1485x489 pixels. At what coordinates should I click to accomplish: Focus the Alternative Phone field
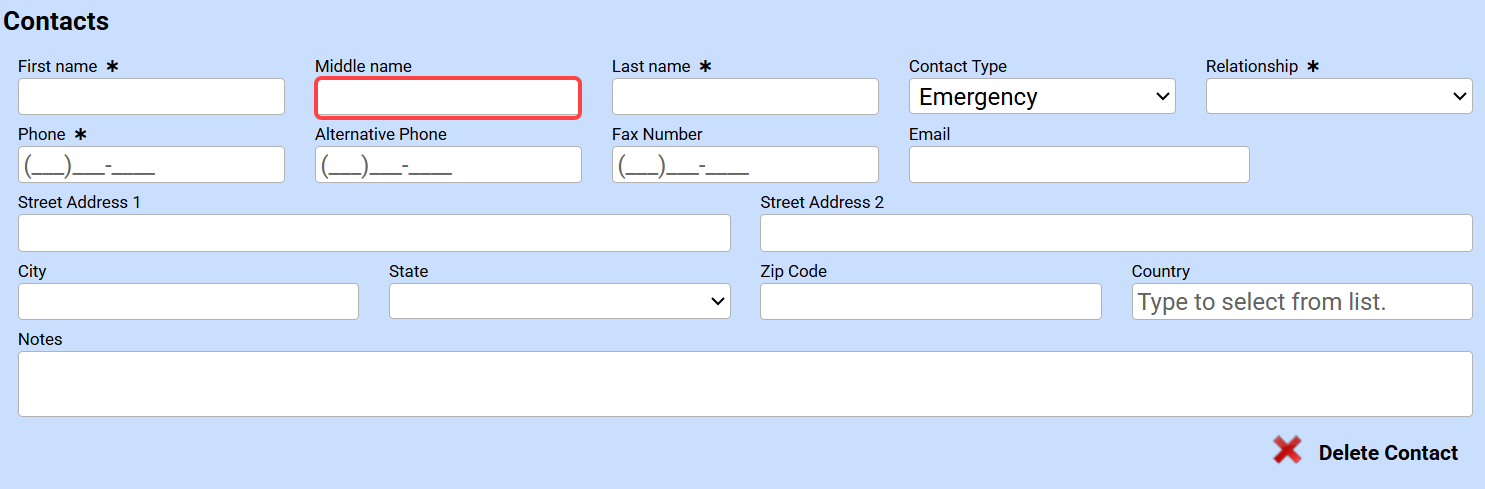tap(448, 165)
